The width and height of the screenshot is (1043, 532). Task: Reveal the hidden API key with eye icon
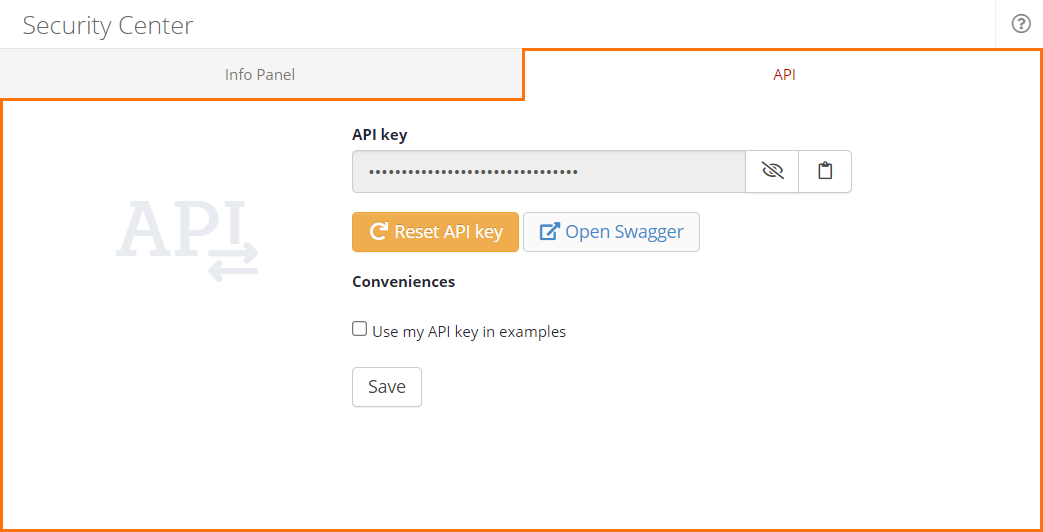coord(772,171)
